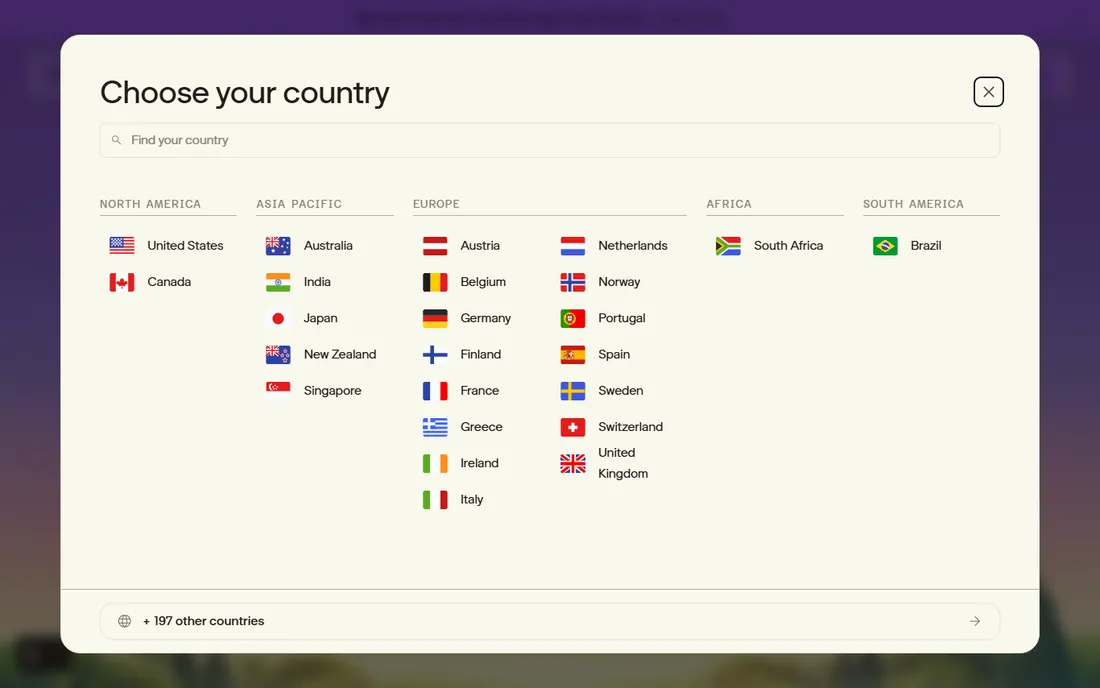Choose South Africa country name
Viewport: 1100px width, 688px height.
[789, 245]
